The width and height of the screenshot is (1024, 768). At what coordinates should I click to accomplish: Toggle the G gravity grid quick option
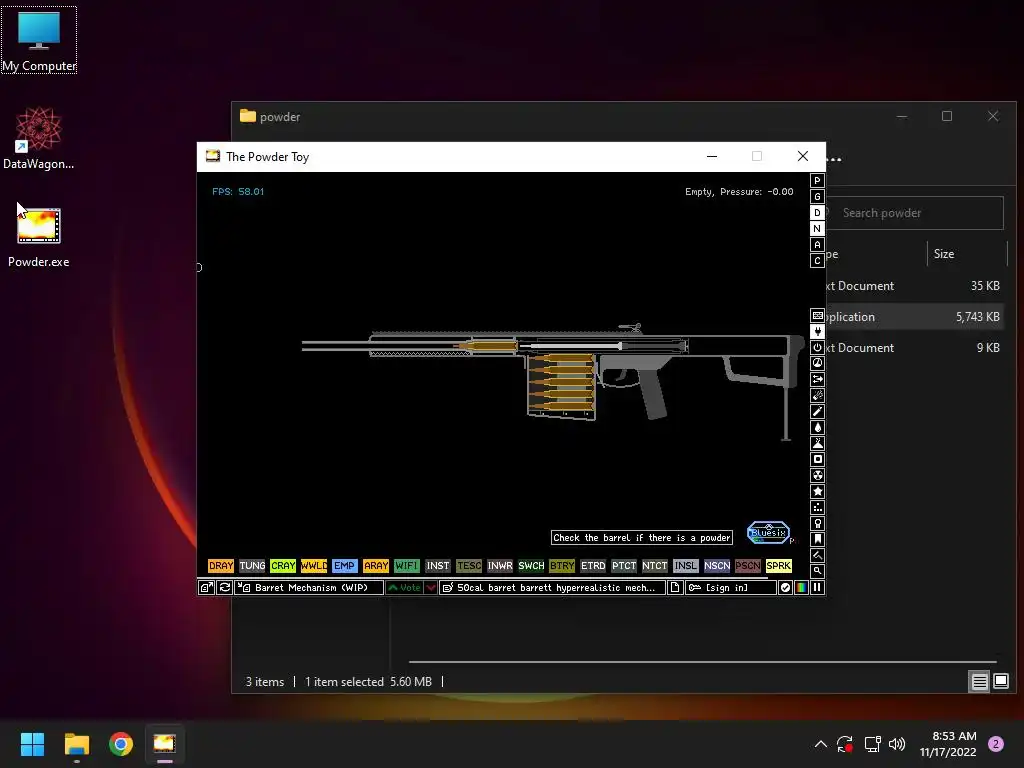pos(817,197)
